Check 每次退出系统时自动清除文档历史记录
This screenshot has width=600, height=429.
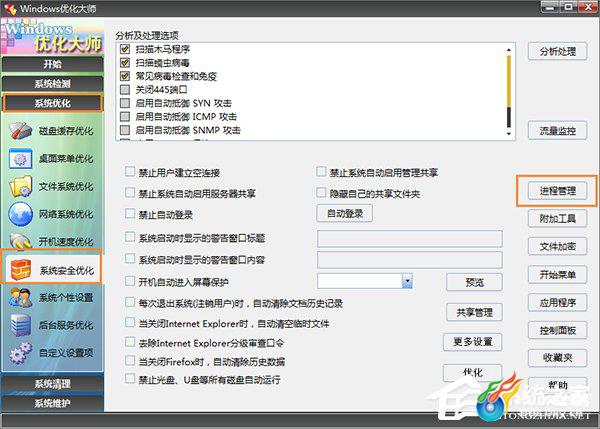coord(130,302)
